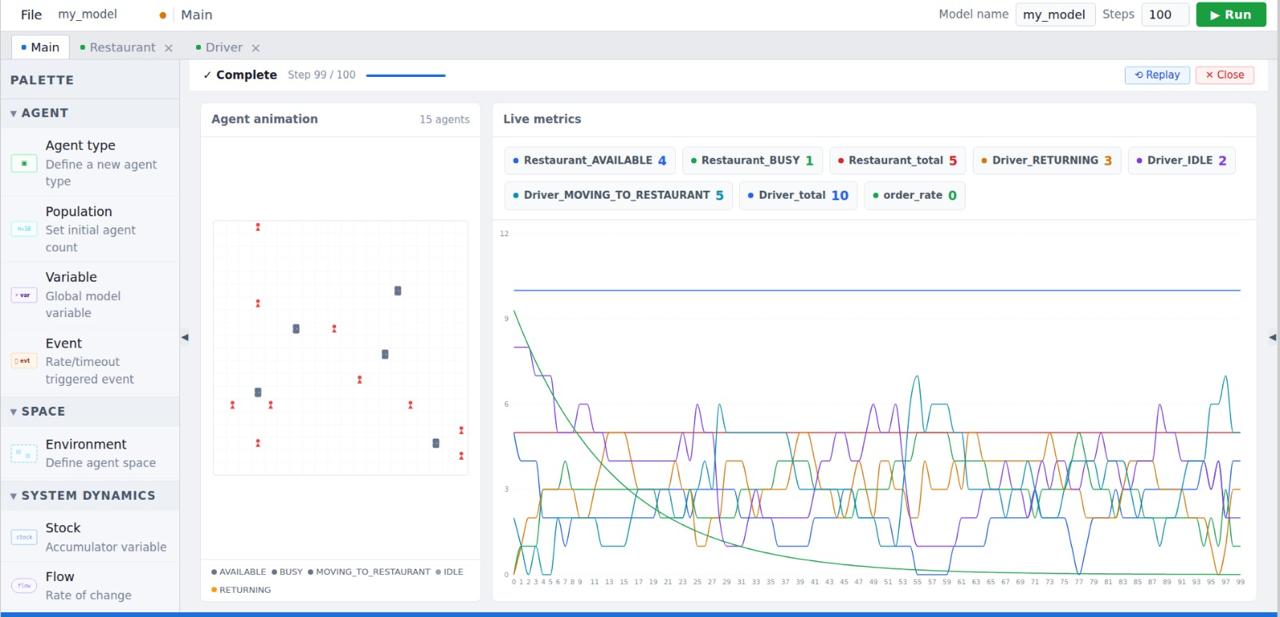
Task: Click the right panel collapse arrow
Action: [x=1272, y=337]
